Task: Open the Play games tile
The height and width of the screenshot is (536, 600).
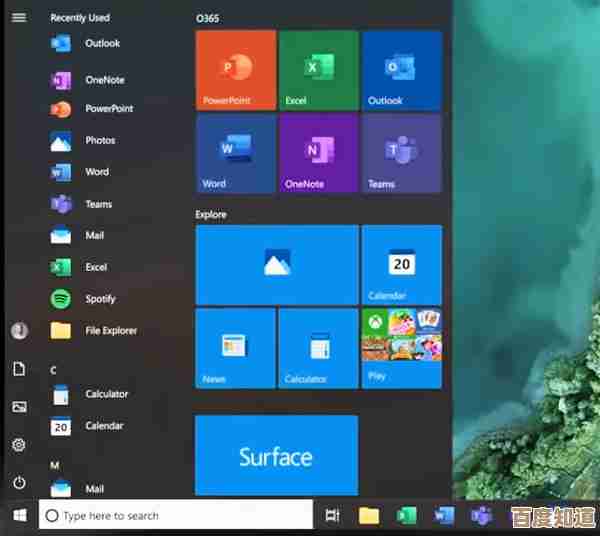Action: click(x=402, y=349)
